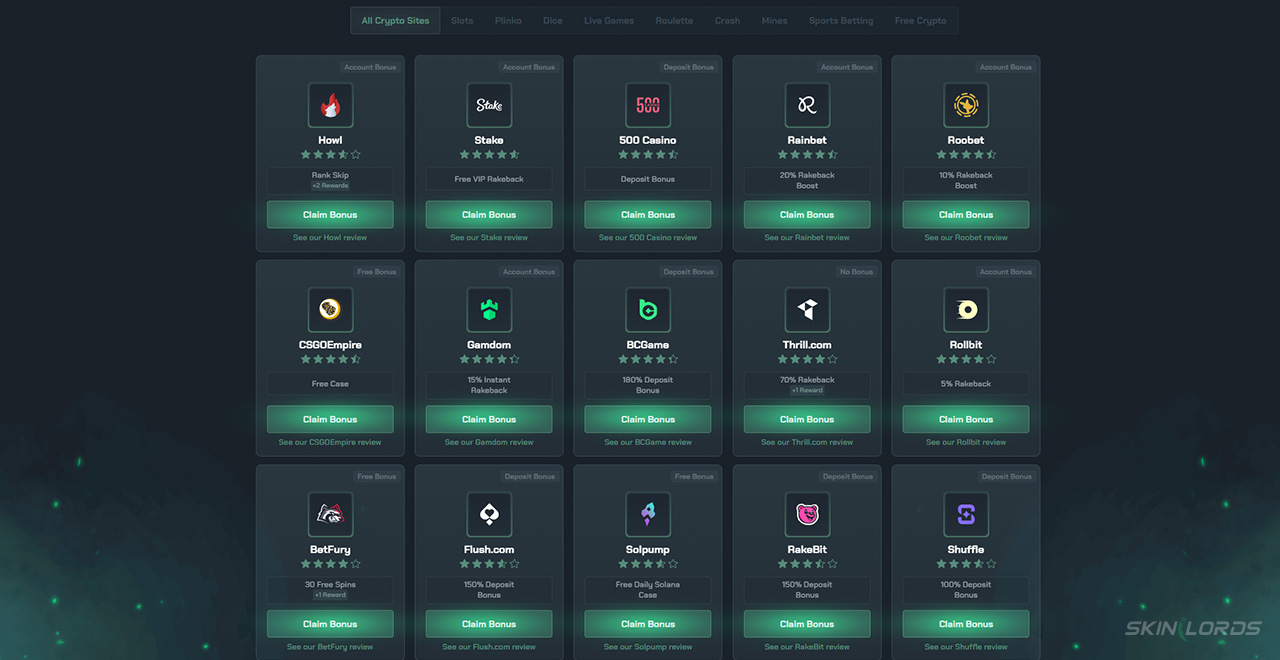Click Stake's 'Free VIP Rakeback' box

tap(489, 180)
